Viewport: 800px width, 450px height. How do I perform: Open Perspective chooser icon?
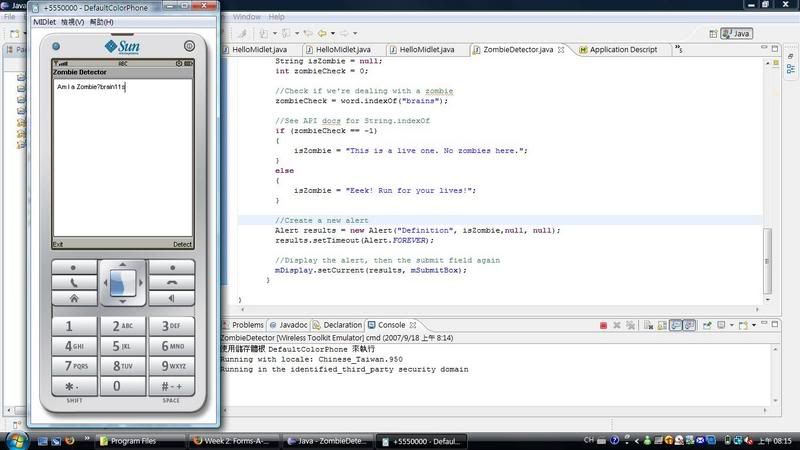(x=713, y=34)
